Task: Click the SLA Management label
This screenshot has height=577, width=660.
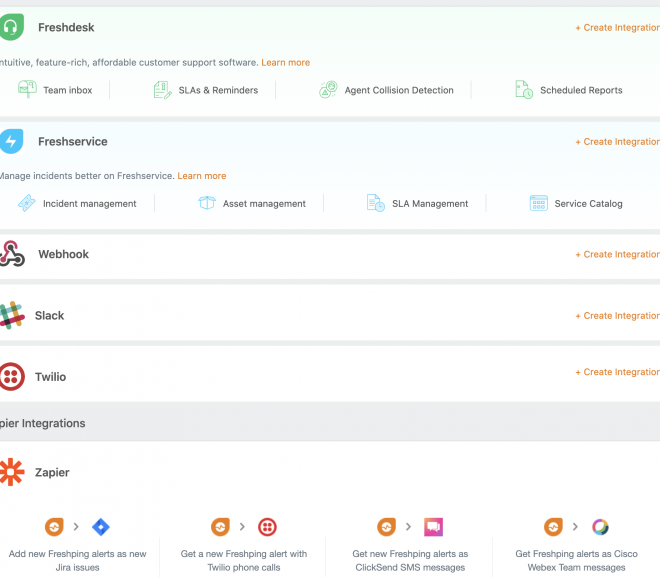Action: click(430, 204)
